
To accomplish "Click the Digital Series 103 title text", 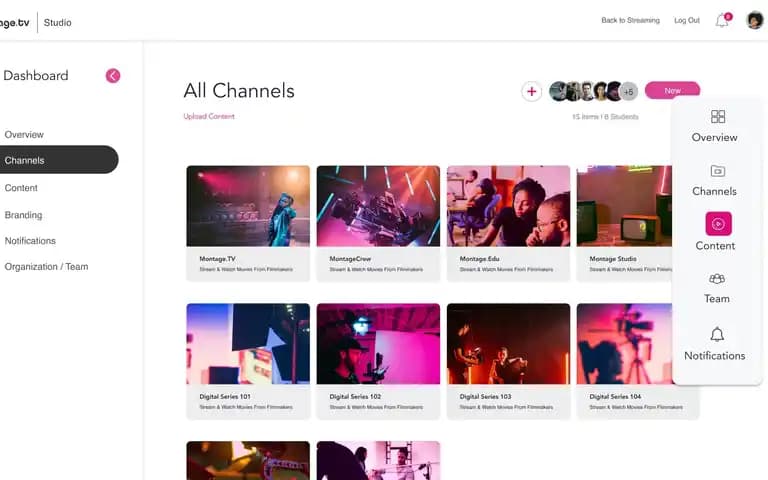I will point(485,396).
